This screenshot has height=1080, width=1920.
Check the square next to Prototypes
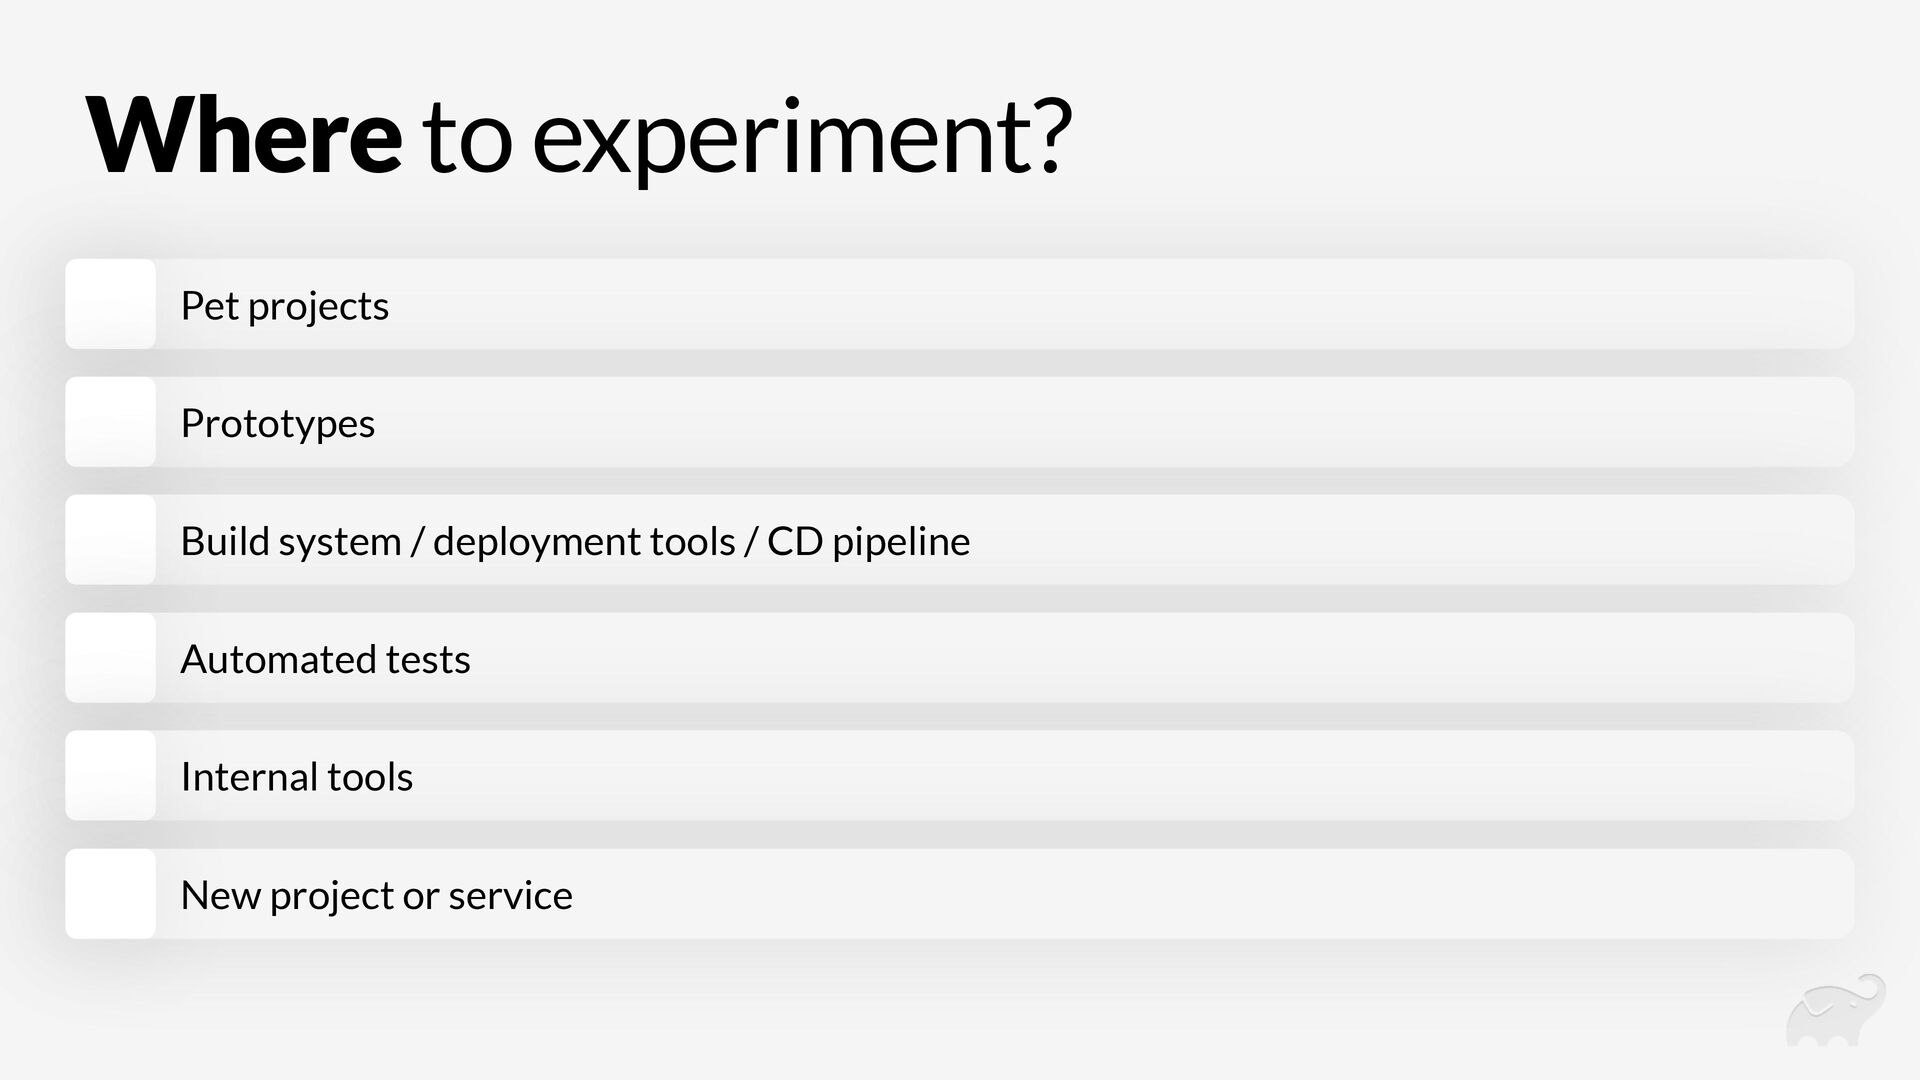coord(110,422)
